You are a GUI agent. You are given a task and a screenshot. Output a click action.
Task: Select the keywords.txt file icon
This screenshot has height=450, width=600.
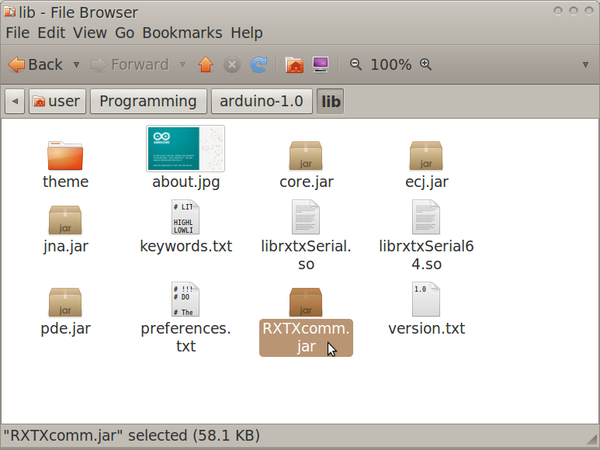point(186,218)
